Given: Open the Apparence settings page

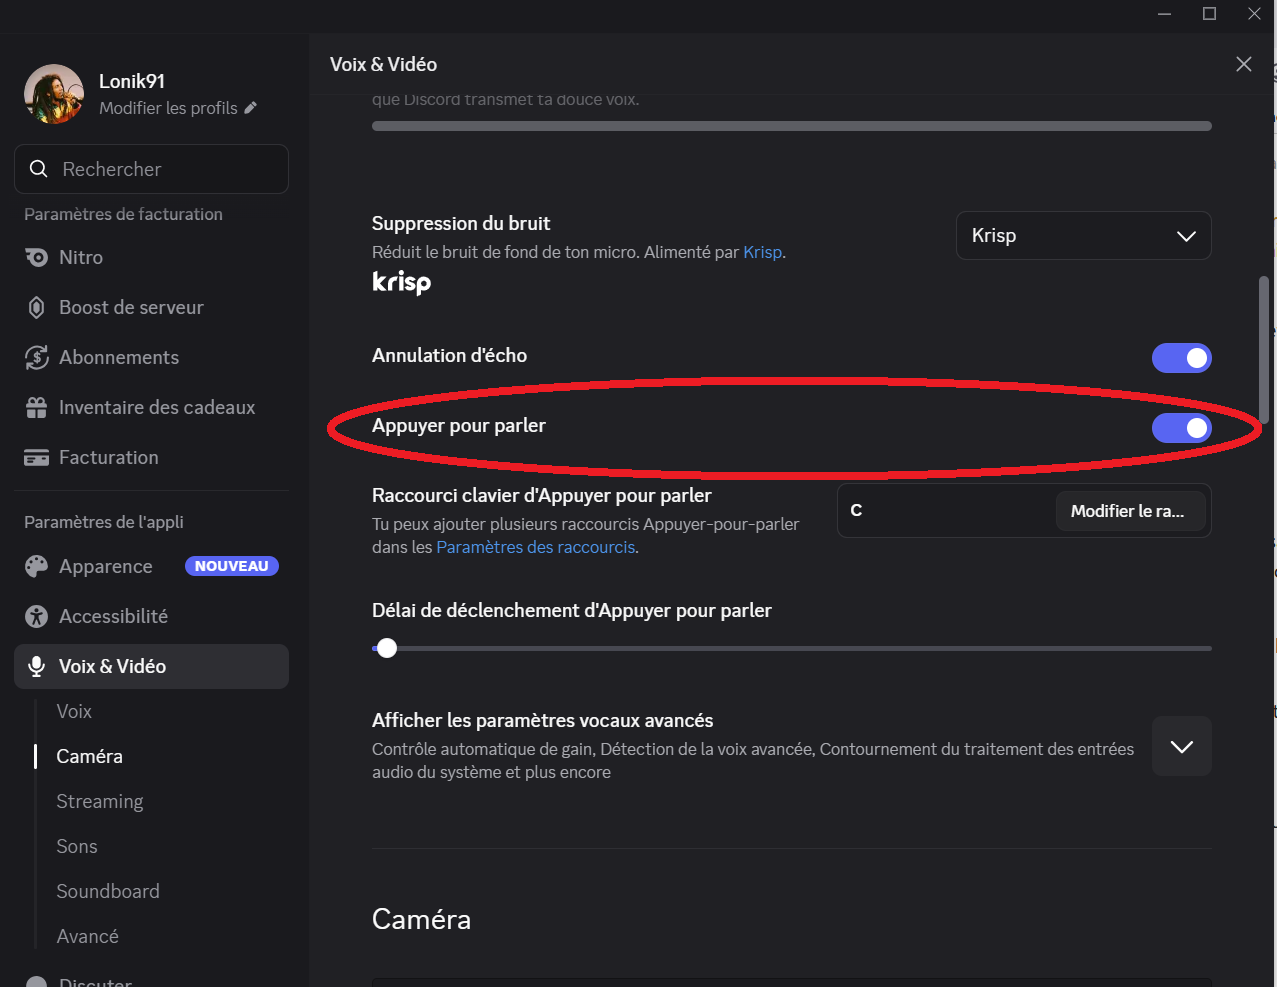Looking at the screenshot, I should coord(151,566).
